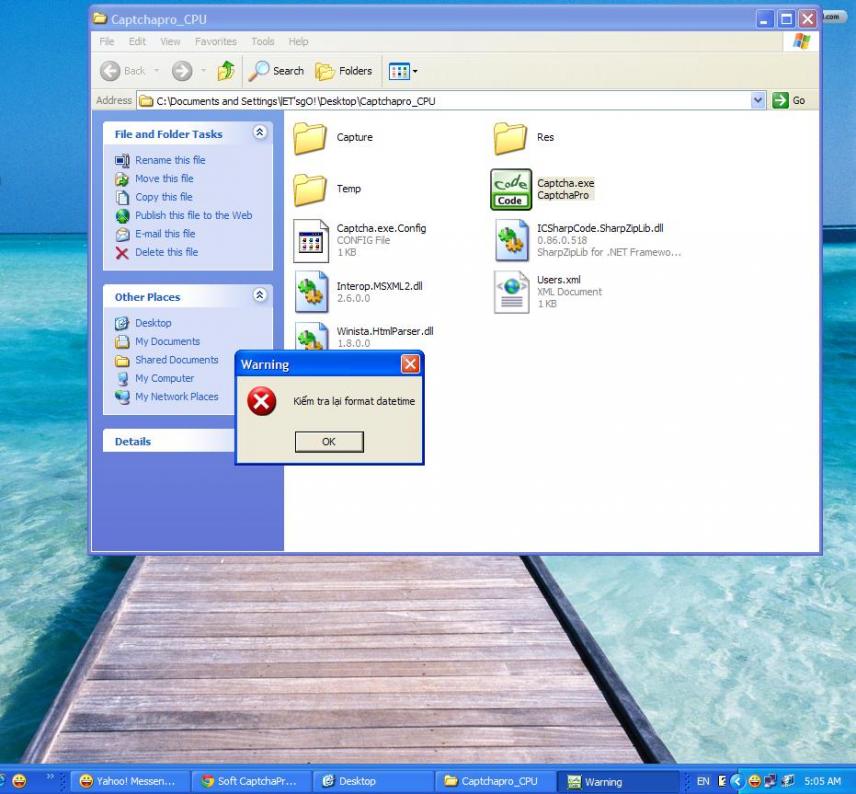Select the Capture folder icon

[310, 137]
